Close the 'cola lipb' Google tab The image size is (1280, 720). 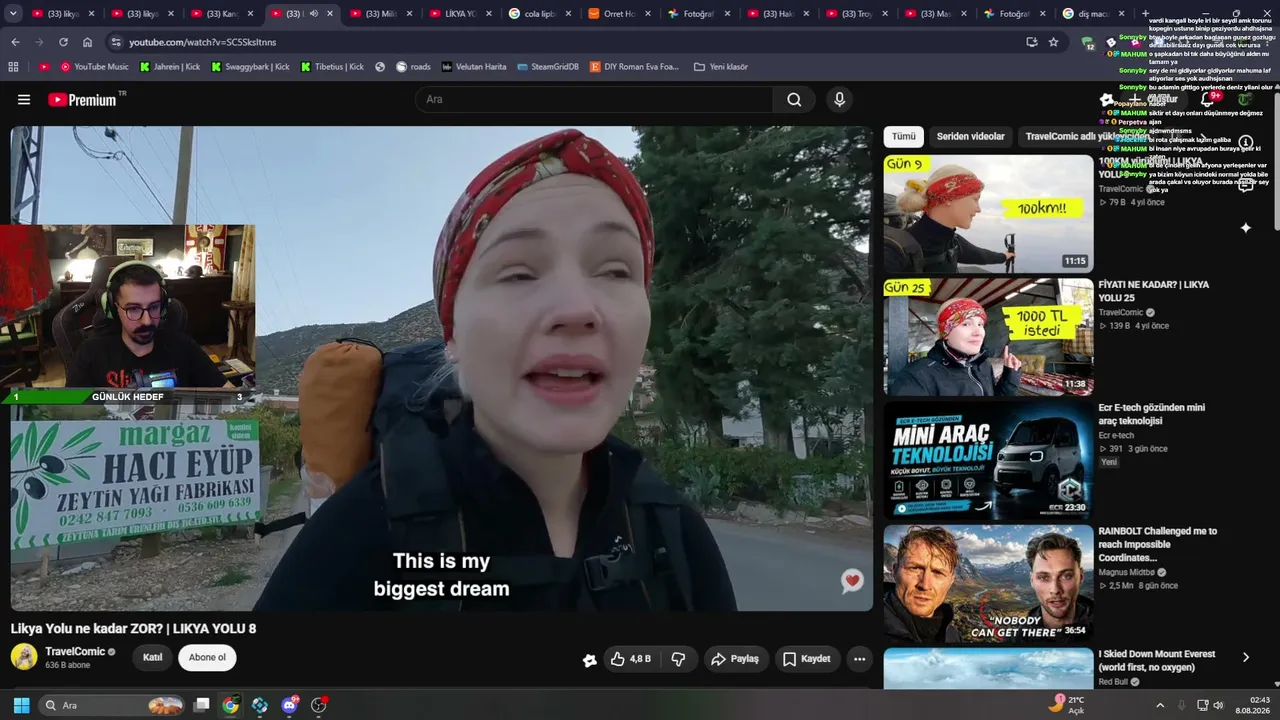click(568, 14)
